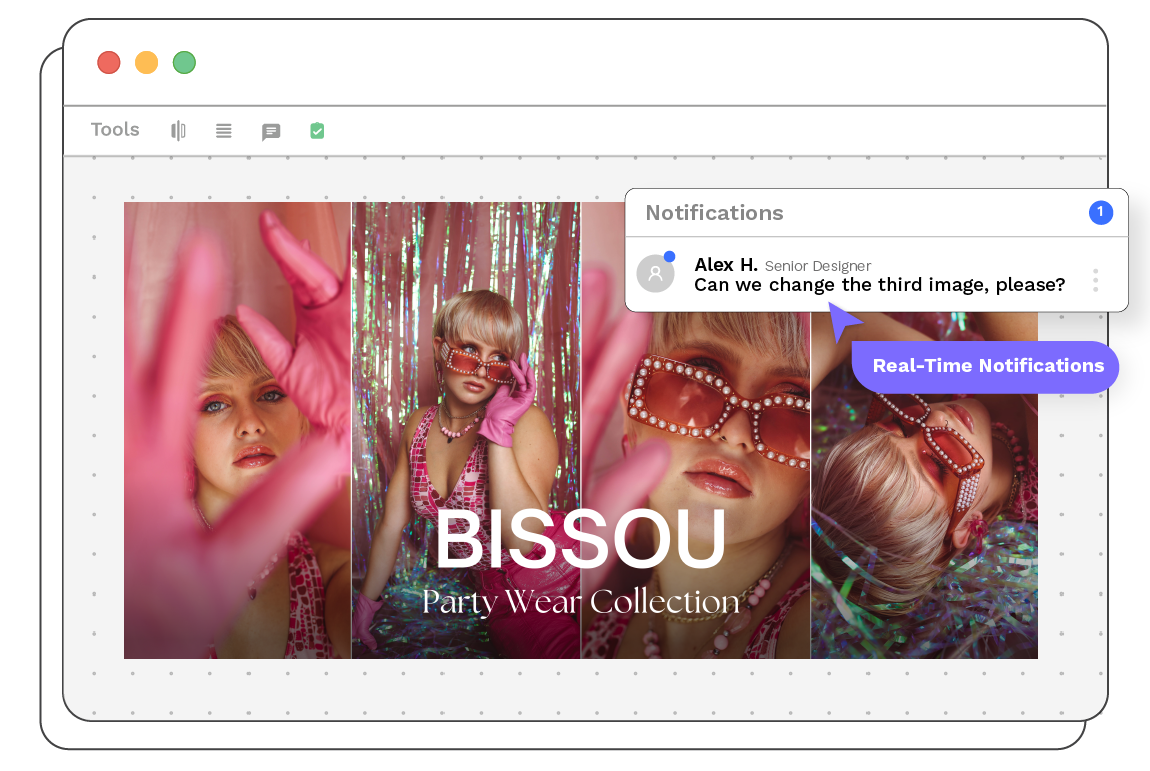
Task: Click the message 'Can we change the third image'
Action: [x=880, y=285]
